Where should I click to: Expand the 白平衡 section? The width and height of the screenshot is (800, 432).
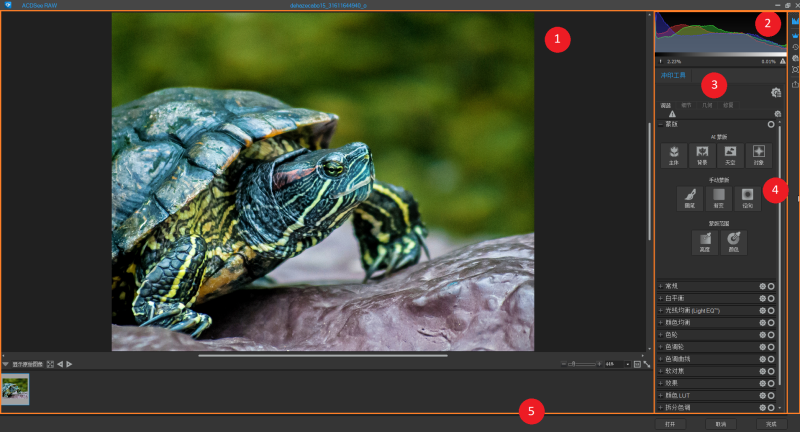(660, 298)
